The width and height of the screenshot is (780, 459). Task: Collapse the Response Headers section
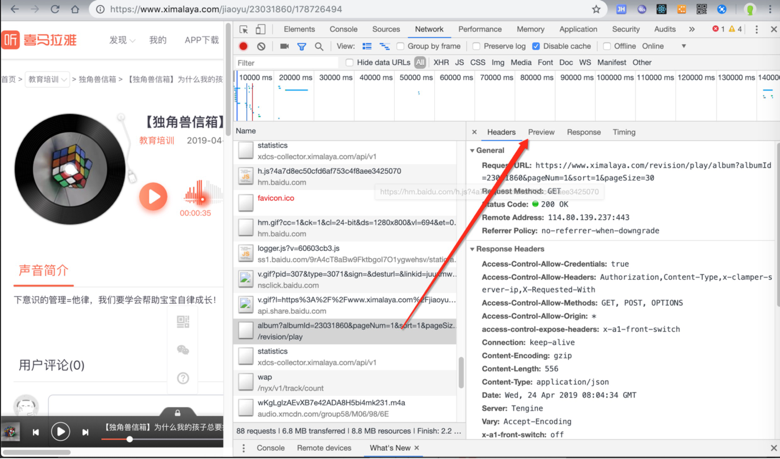tap(472, 249)
